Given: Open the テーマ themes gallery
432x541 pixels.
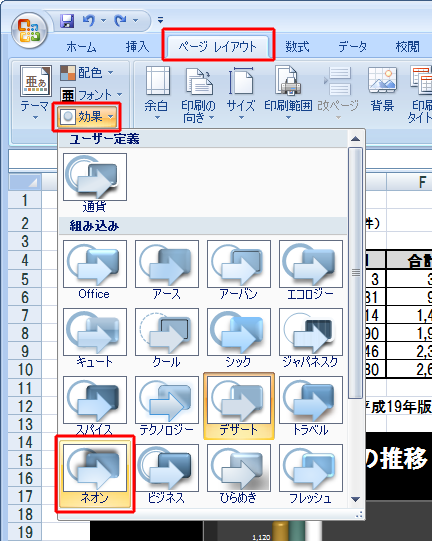Looking at the screenshot, I should click(35, 92).
